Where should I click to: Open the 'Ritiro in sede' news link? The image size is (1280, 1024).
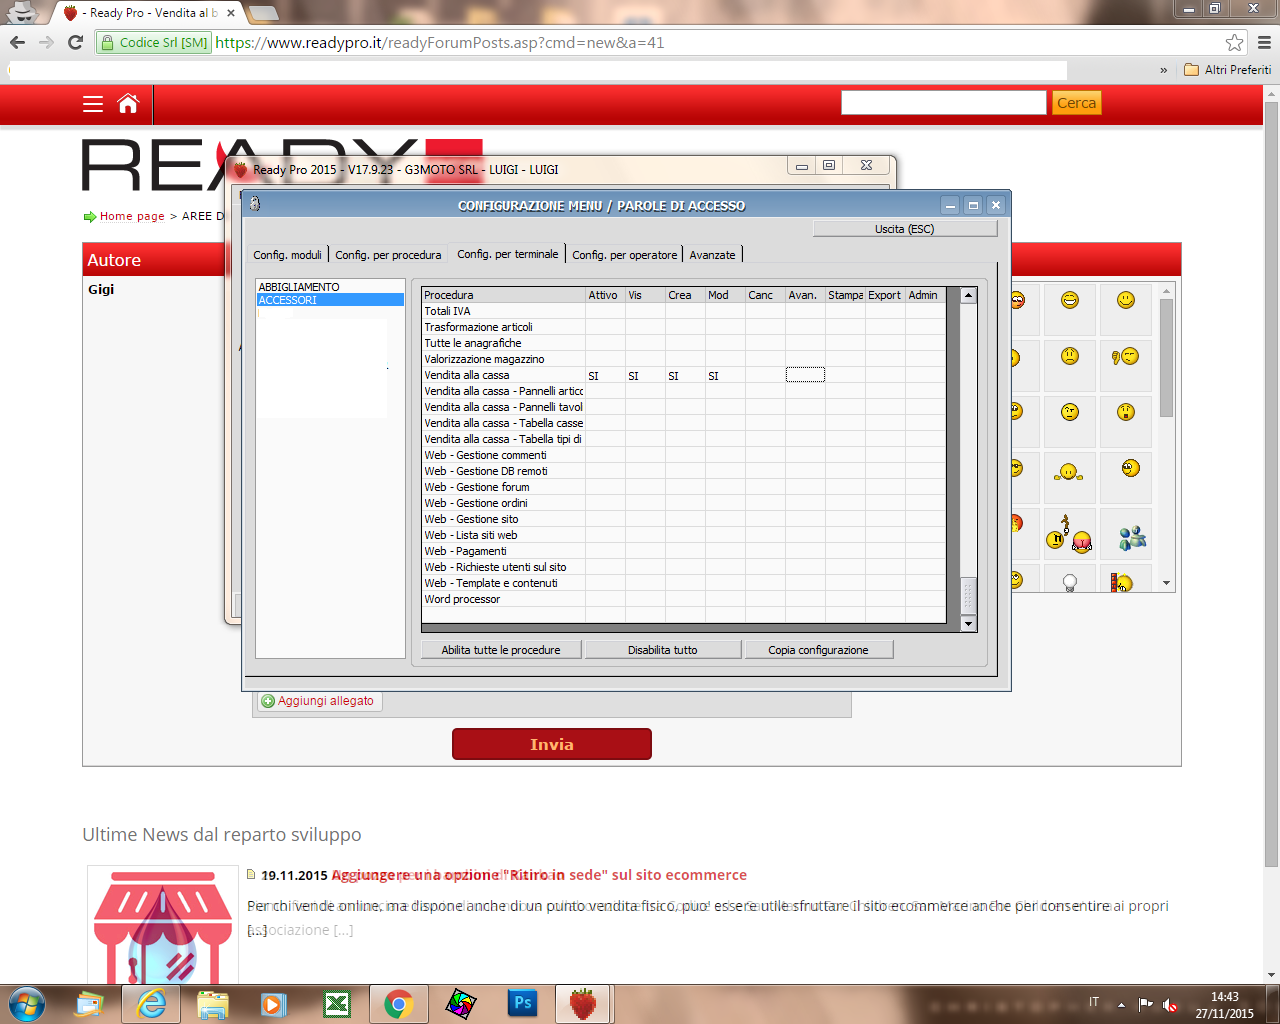(x=539, y=875)
